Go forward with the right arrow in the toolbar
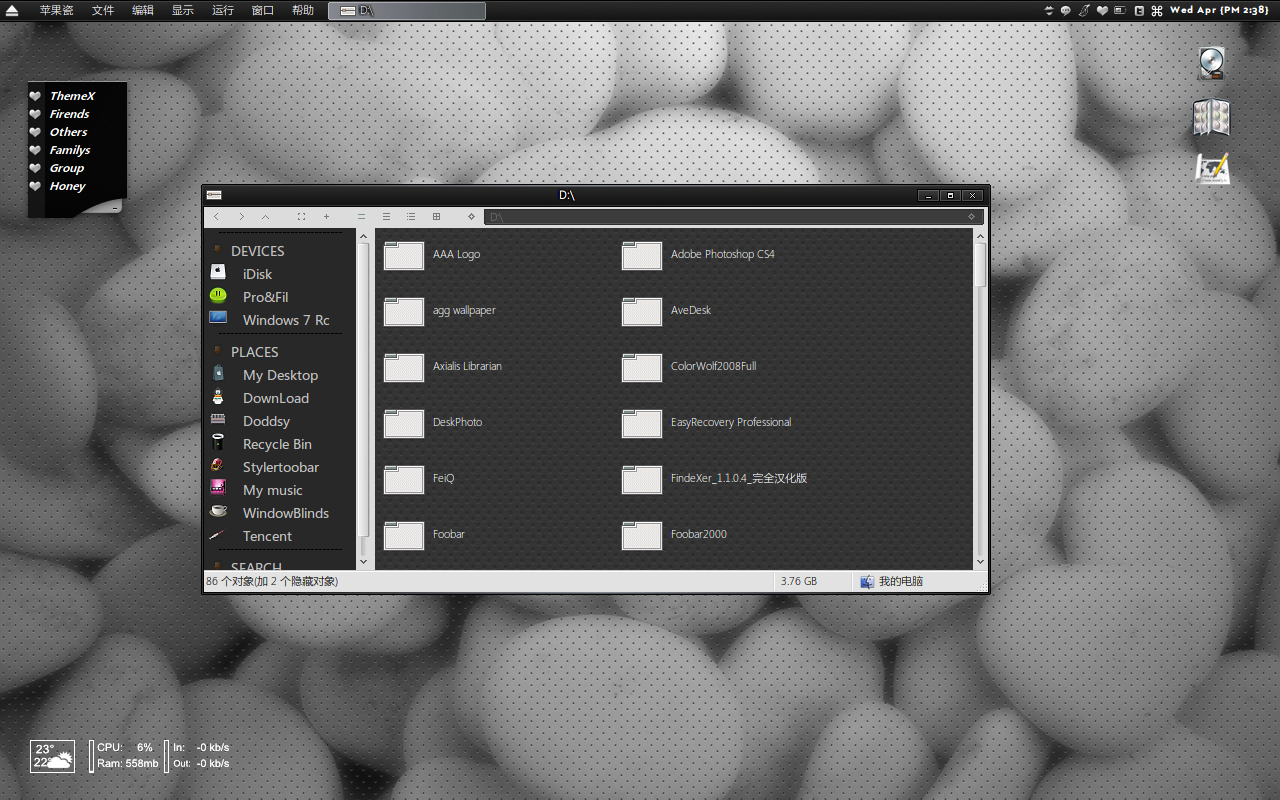 241,217
